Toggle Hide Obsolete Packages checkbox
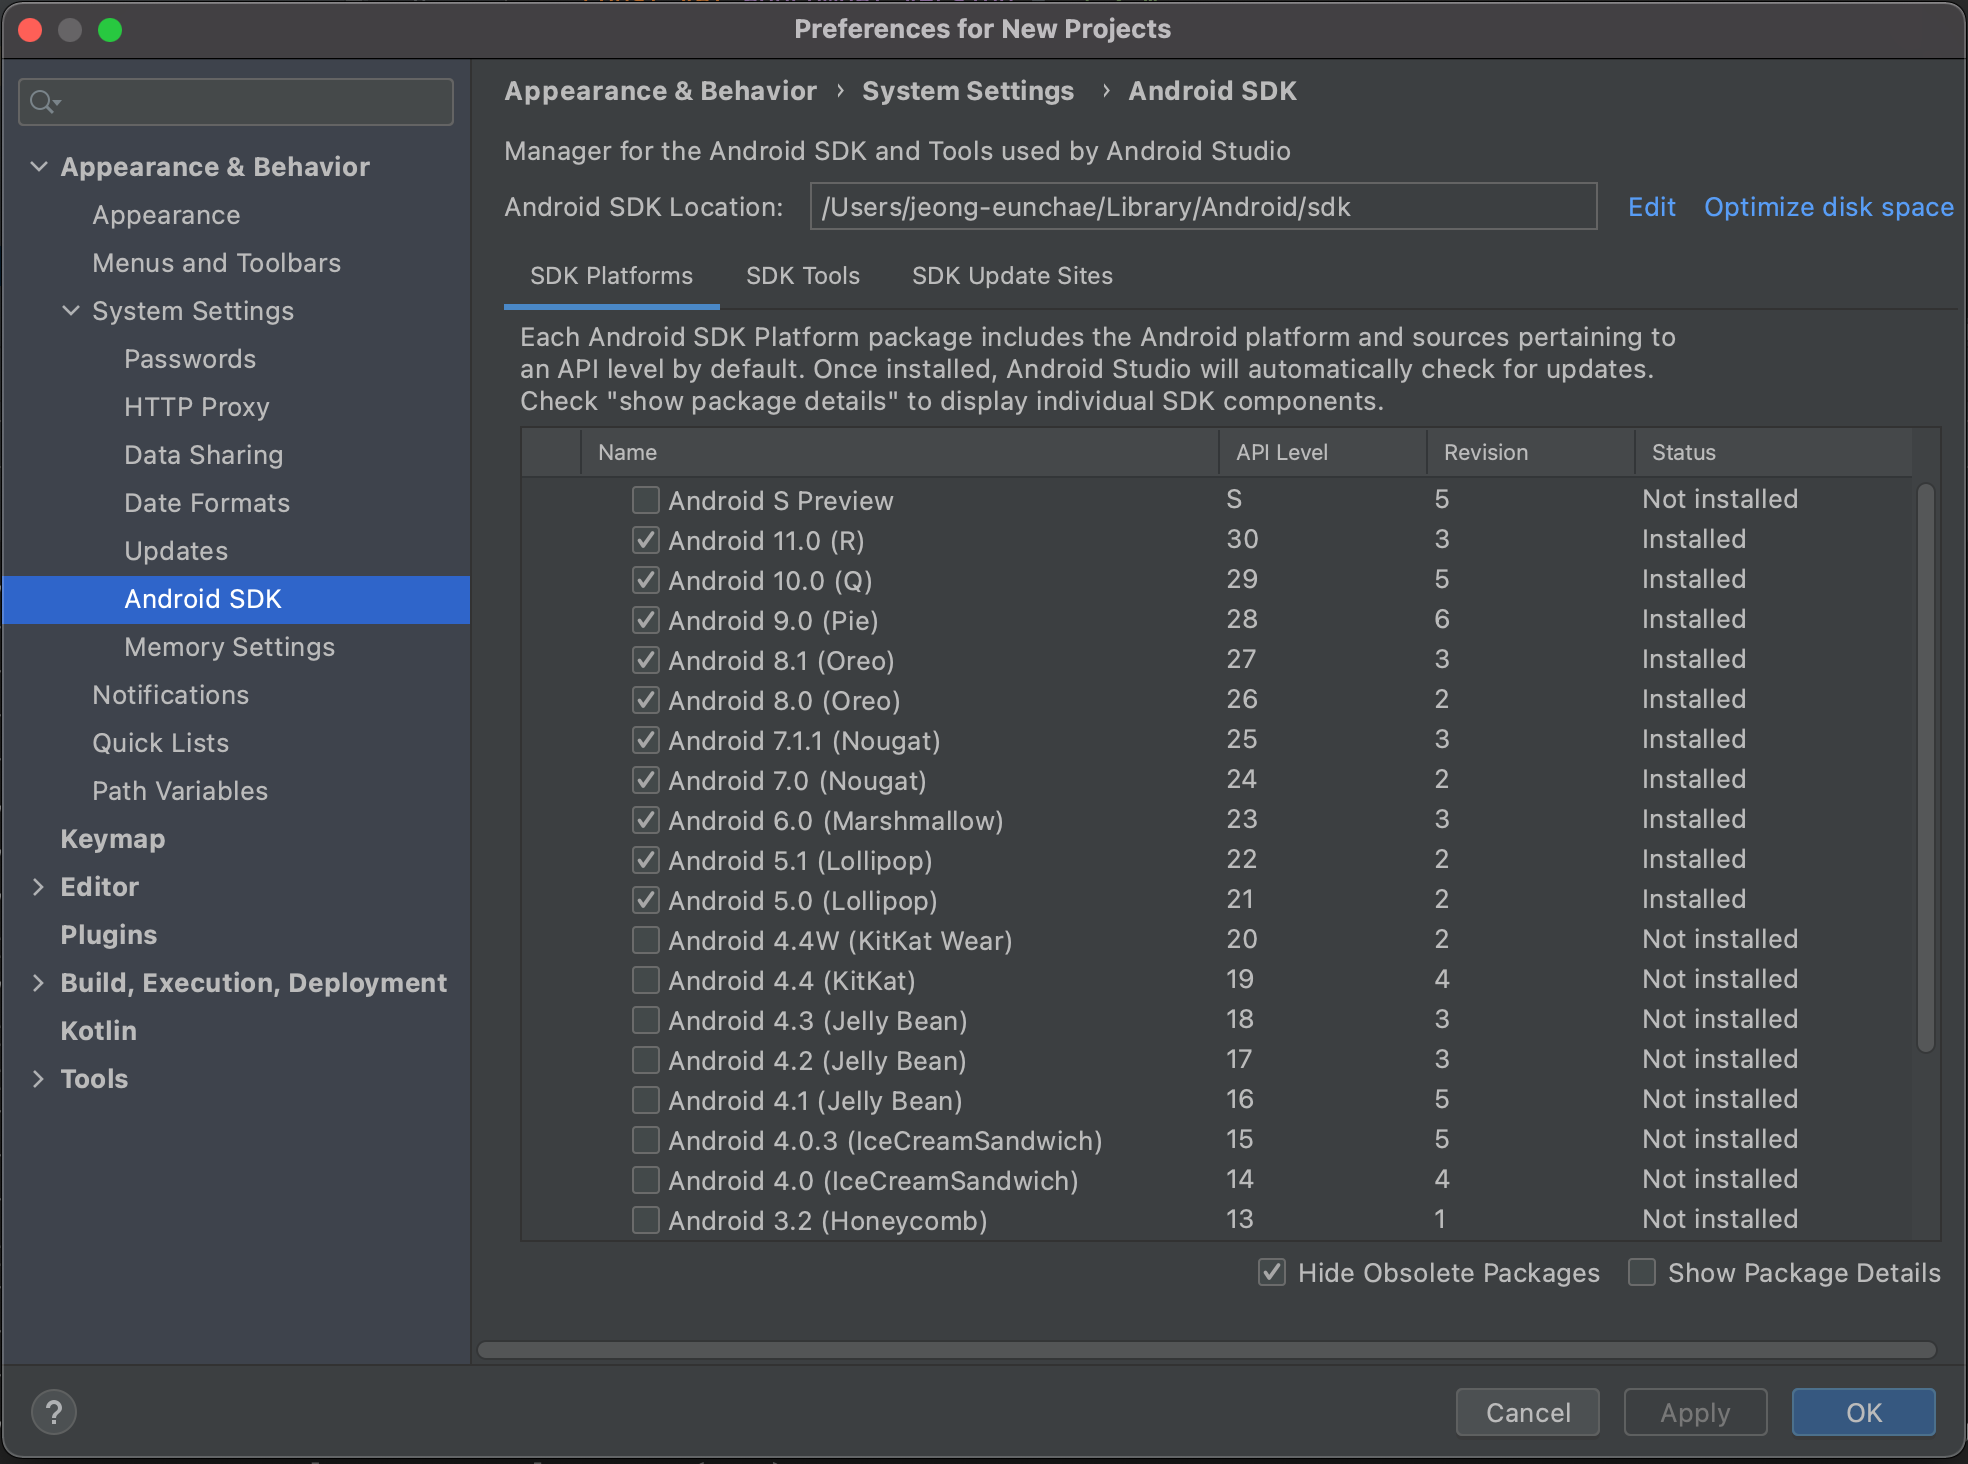 tap(1272, 1272)
